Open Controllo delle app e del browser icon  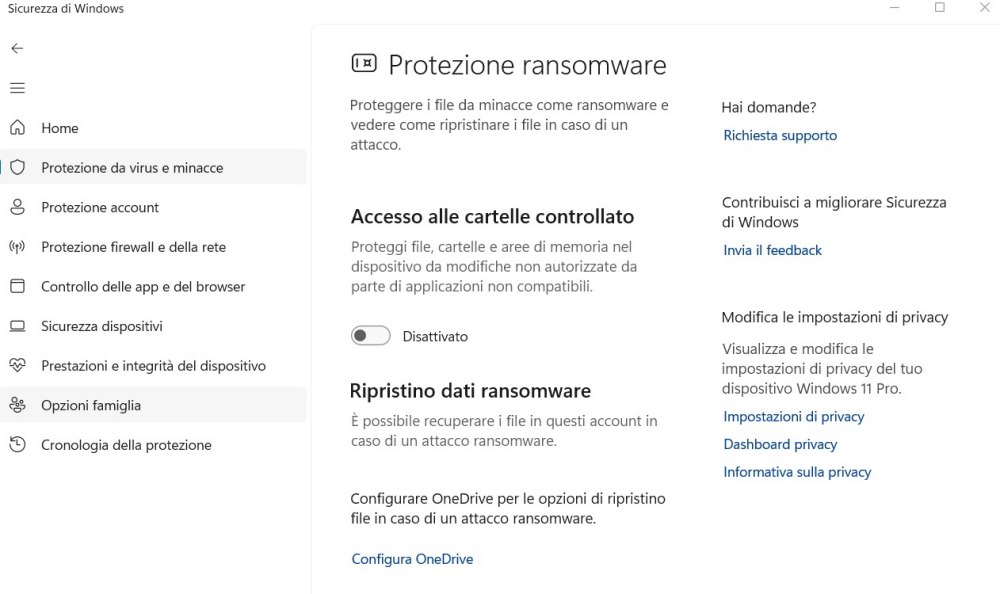17,286
